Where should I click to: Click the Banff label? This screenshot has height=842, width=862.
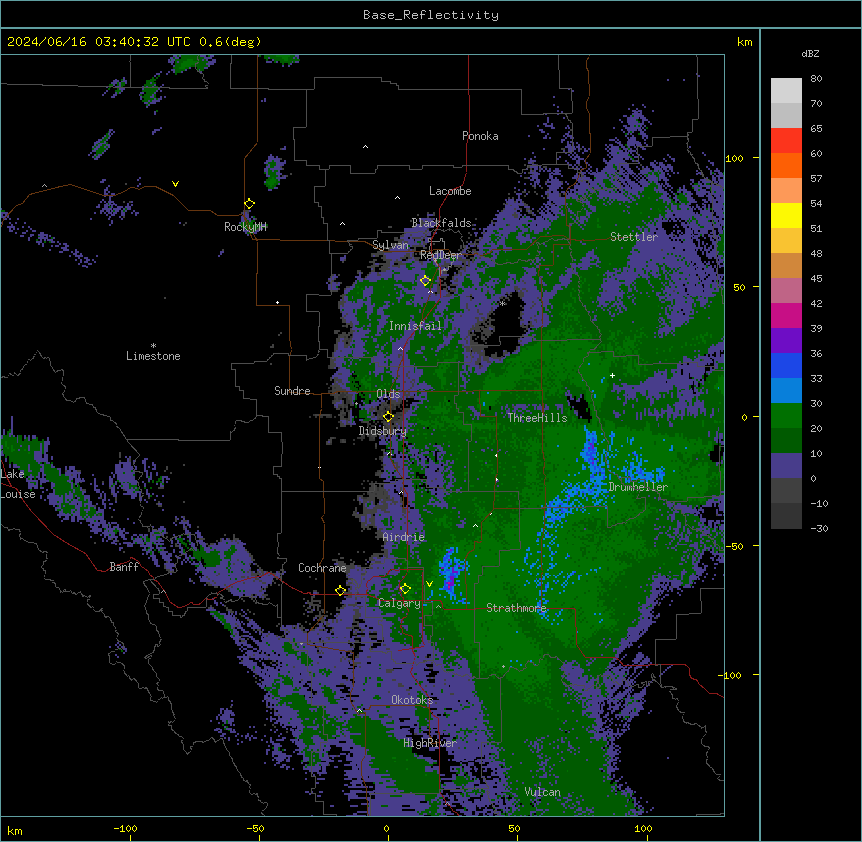pyautogui.click(x=124, y=567)
